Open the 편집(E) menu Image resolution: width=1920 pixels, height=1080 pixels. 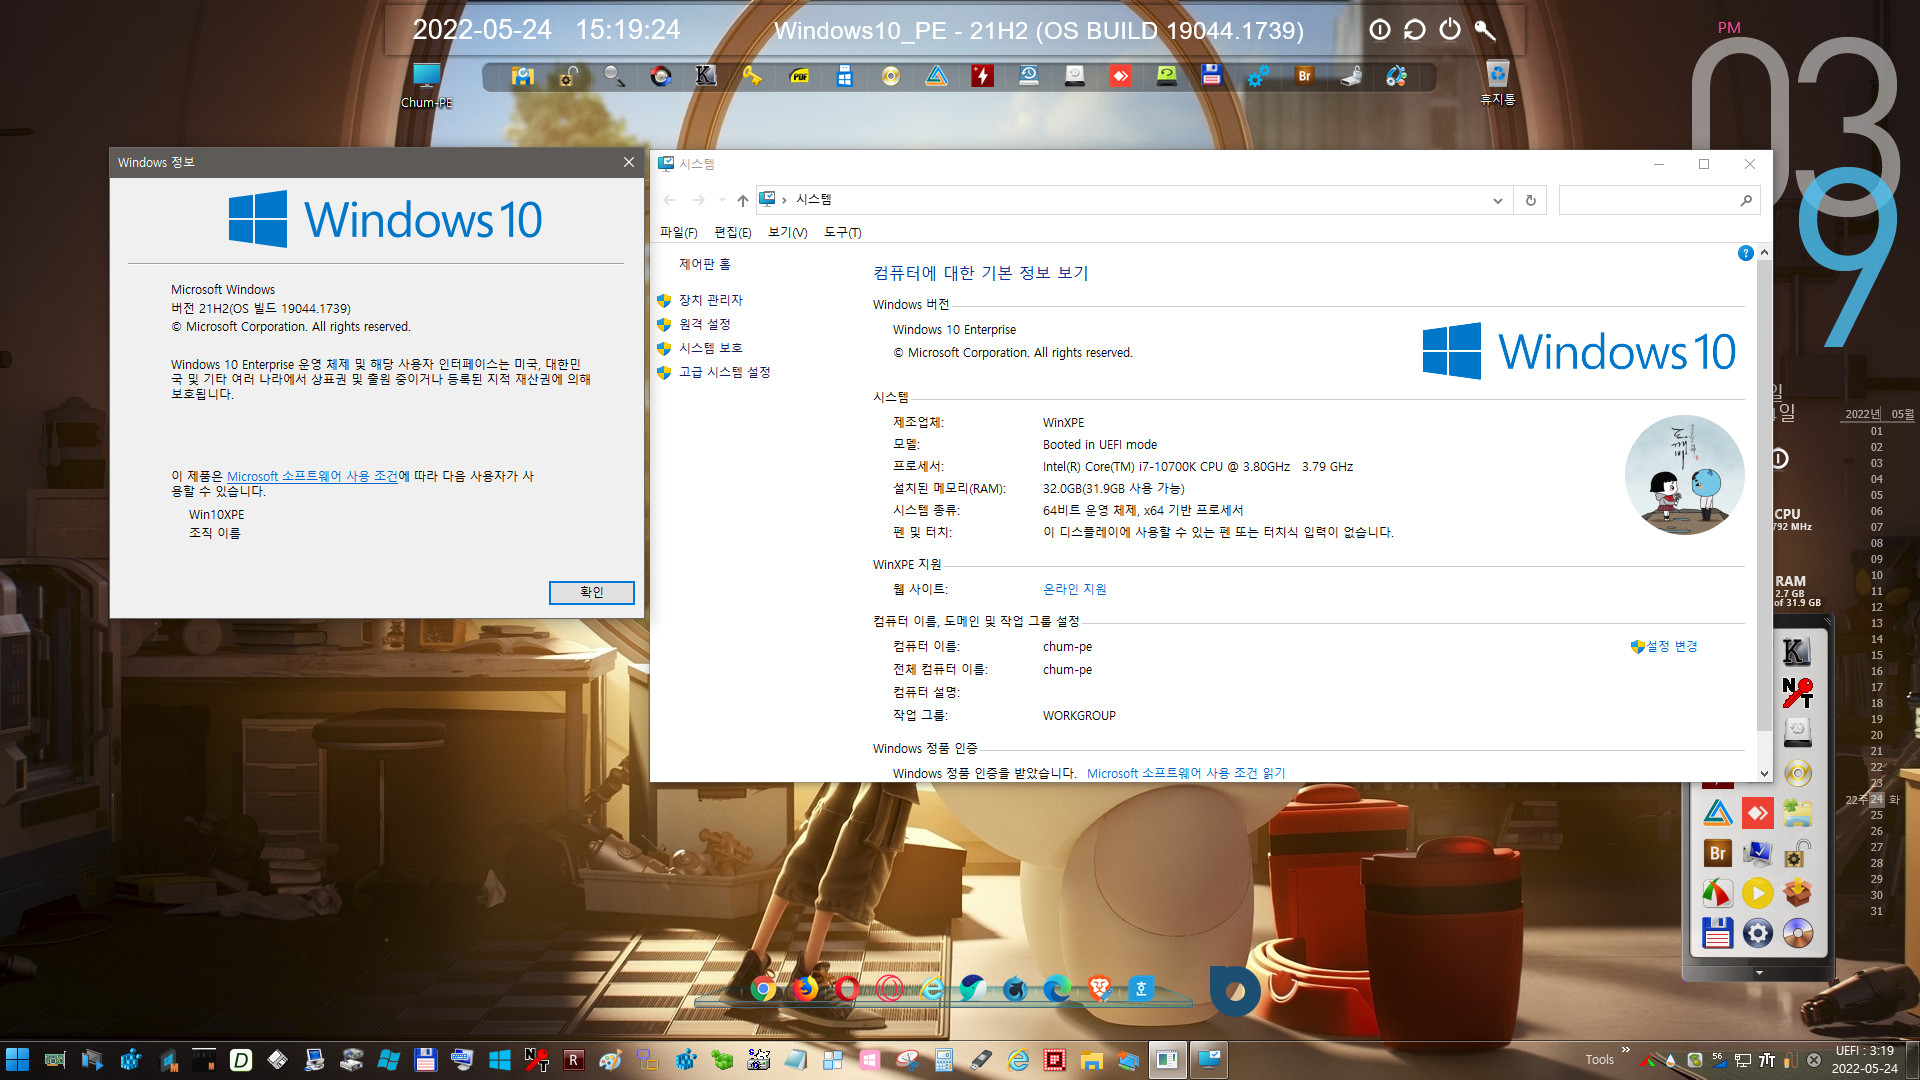tap(732, 232)
